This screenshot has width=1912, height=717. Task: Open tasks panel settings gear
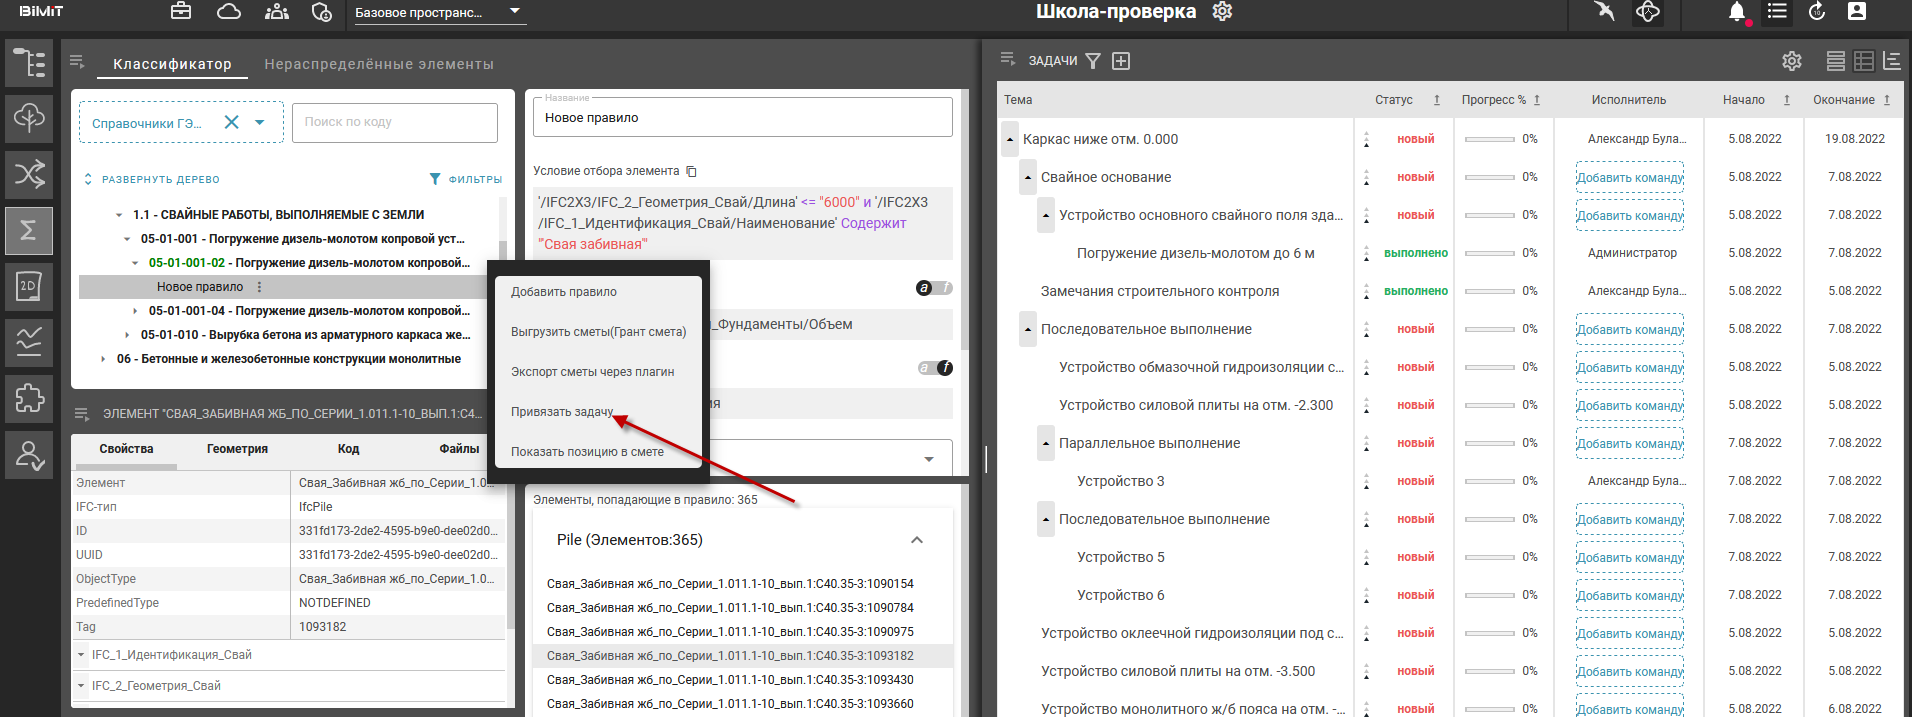(x=1791, y=61)
